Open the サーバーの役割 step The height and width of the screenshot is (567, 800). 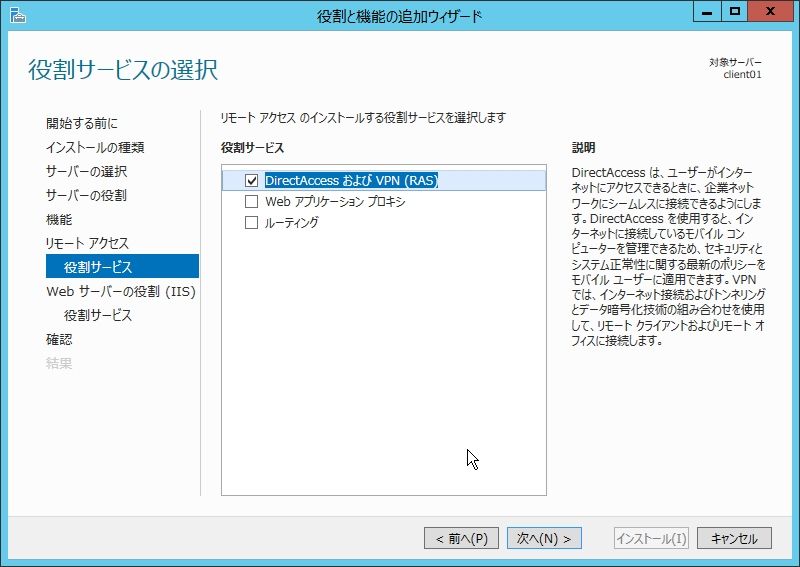coord(86,195)
